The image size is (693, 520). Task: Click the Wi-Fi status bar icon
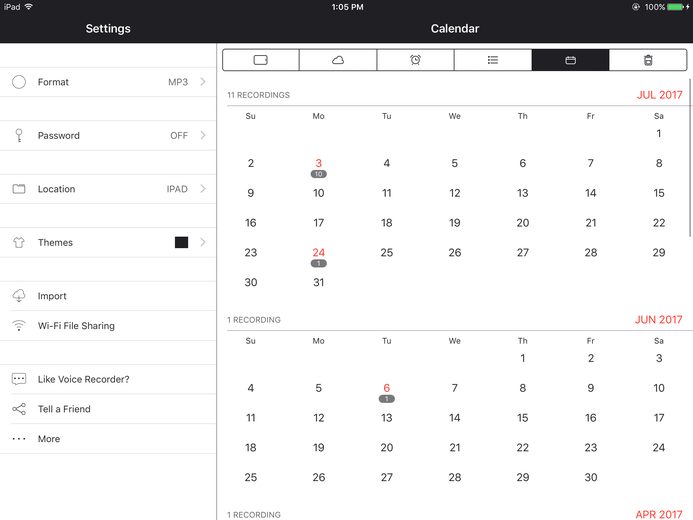tap(29, 7)
